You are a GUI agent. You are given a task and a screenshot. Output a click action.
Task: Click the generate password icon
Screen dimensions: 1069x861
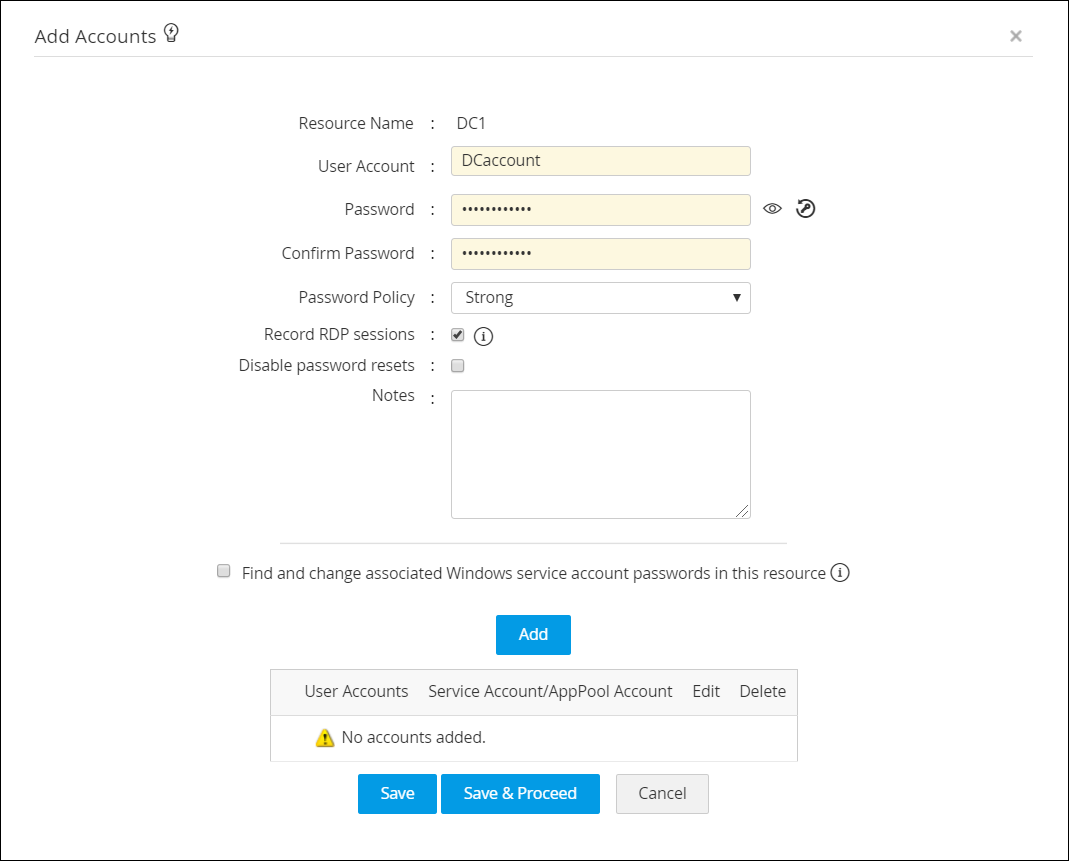click(x=806, y=209)
